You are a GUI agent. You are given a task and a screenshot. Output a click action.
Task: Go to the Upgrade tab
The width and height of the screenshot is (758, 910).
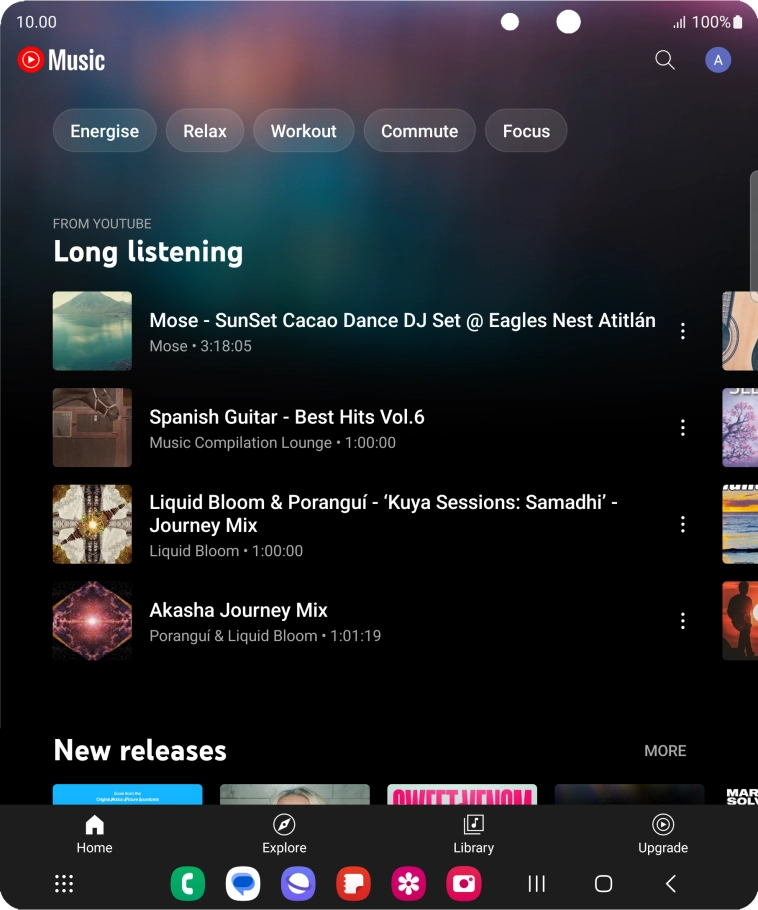(x=662, y=834)
